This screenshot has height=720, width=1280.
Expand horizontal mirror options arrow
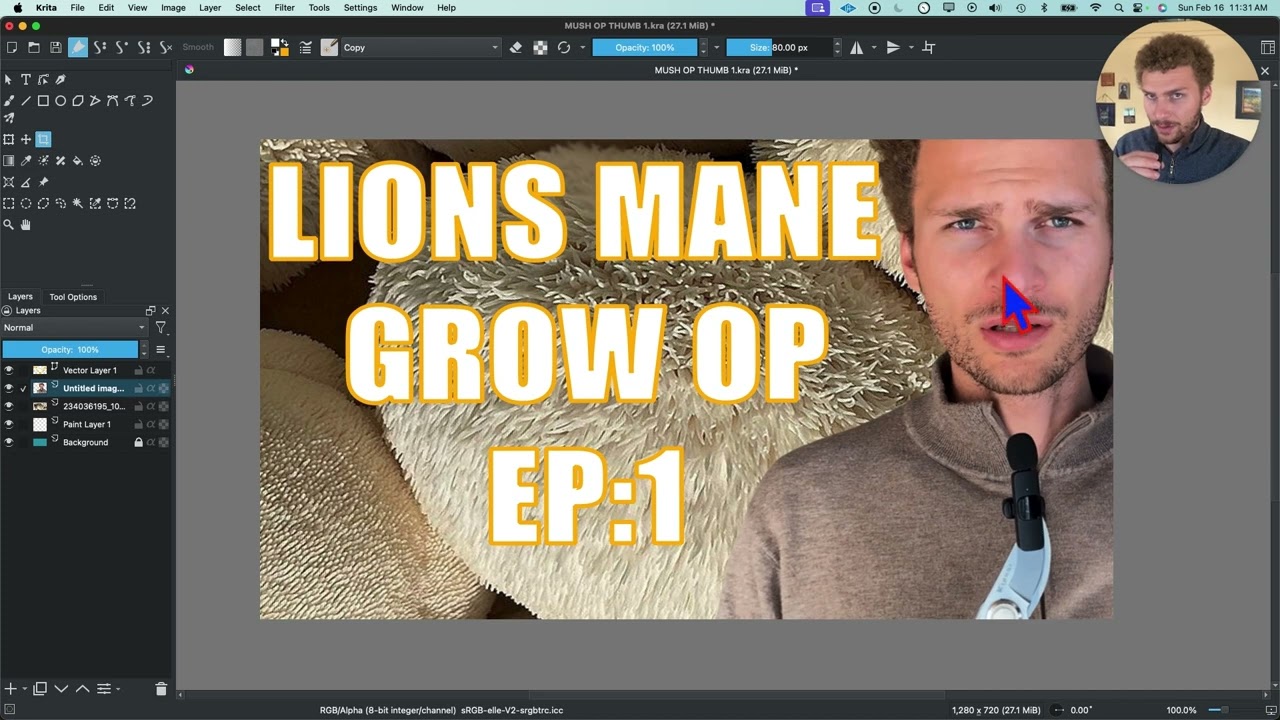click(874, 47)
